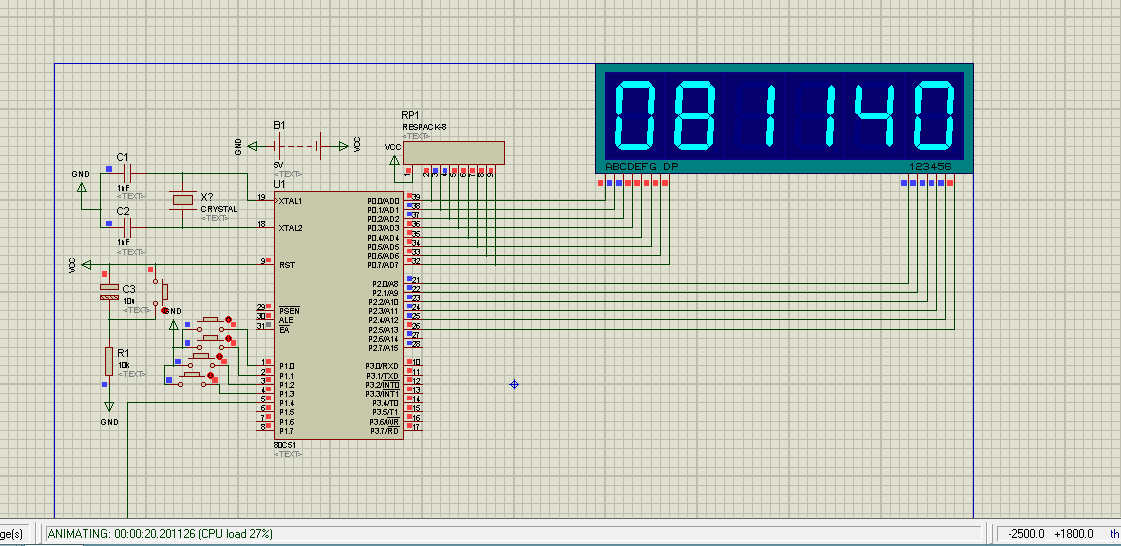Select the crystal oscillator X? symbol
This screenshot has width=1121, height=546.
pos(182,200)
